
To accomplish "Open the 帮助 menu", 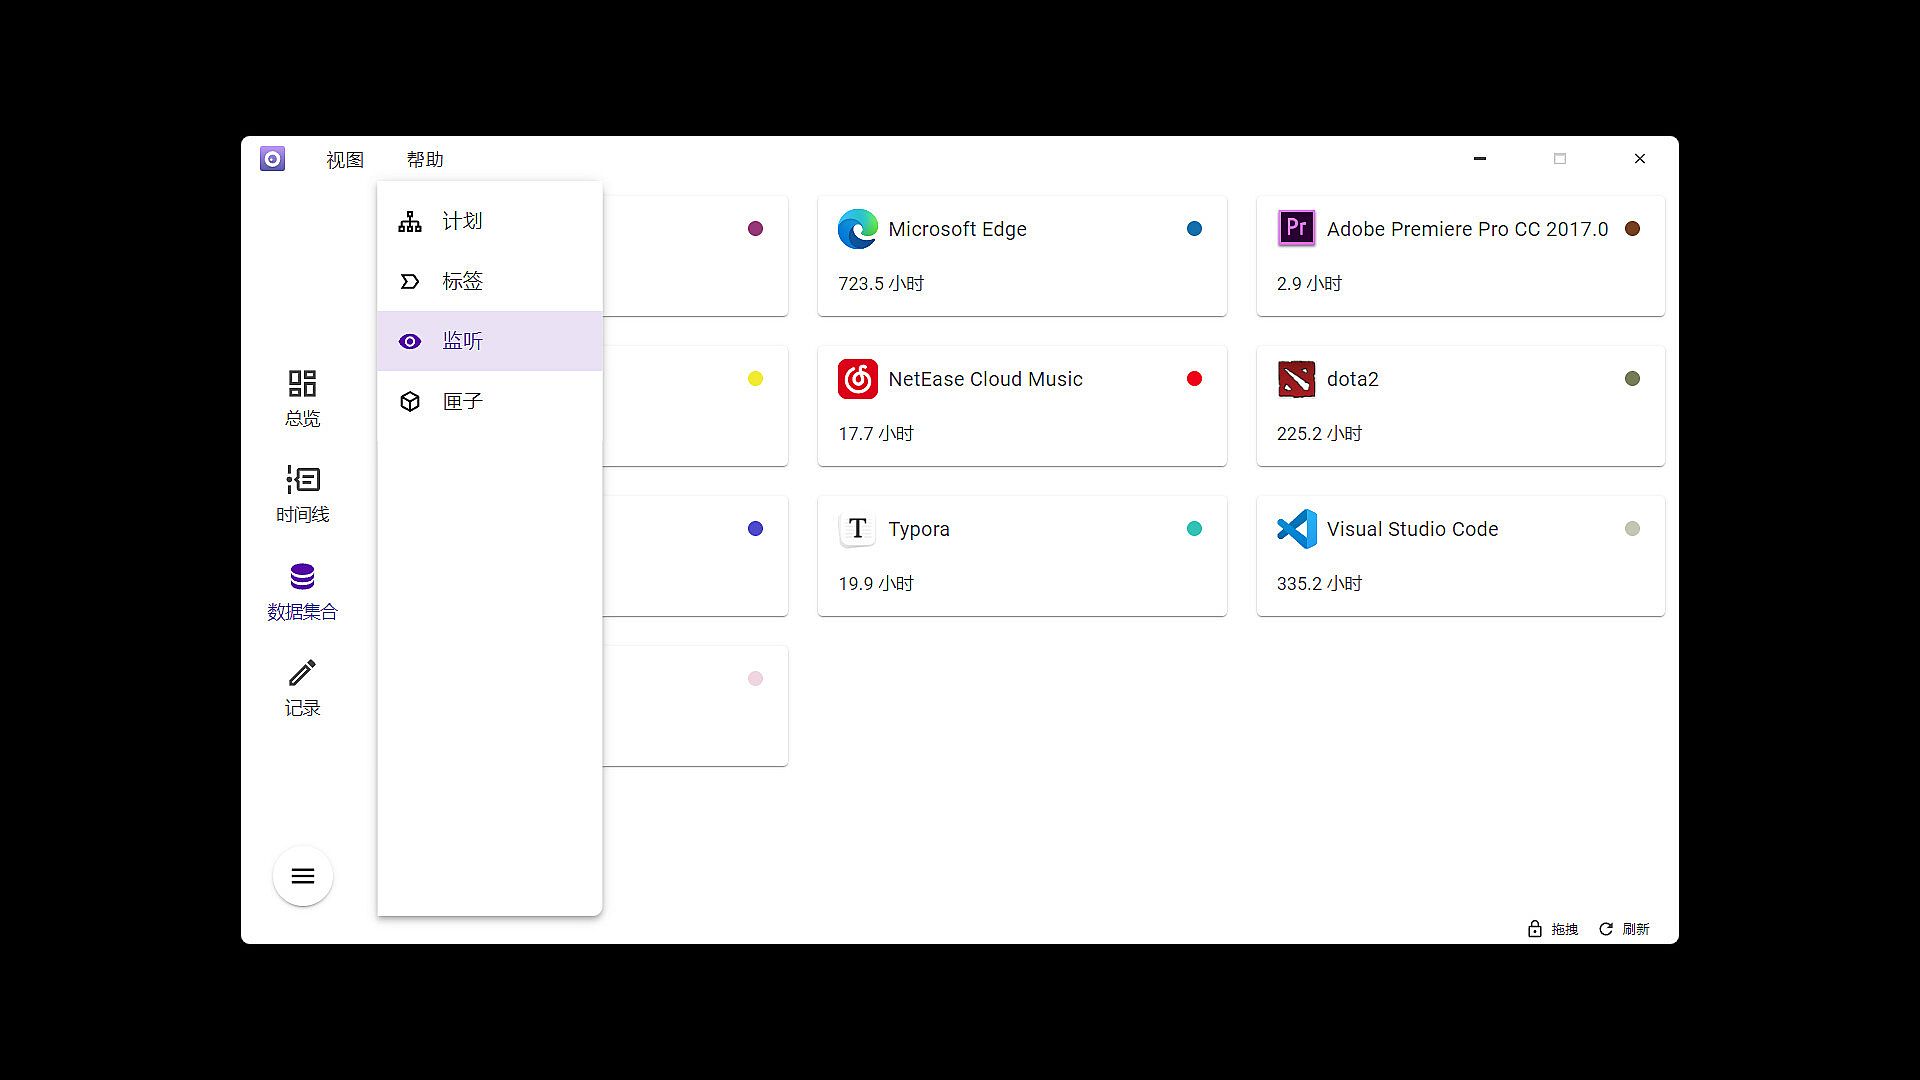I will tap(425, 160).
